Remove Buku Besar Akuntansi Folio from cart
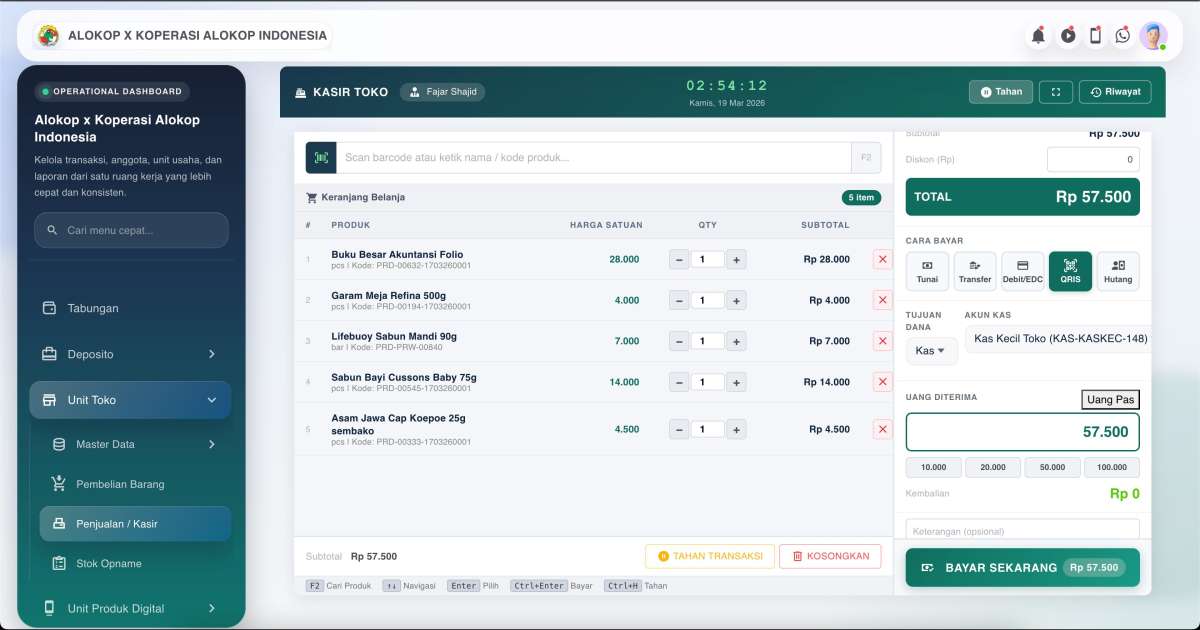Screen dimensions: 1200x630 click(882, 259)
